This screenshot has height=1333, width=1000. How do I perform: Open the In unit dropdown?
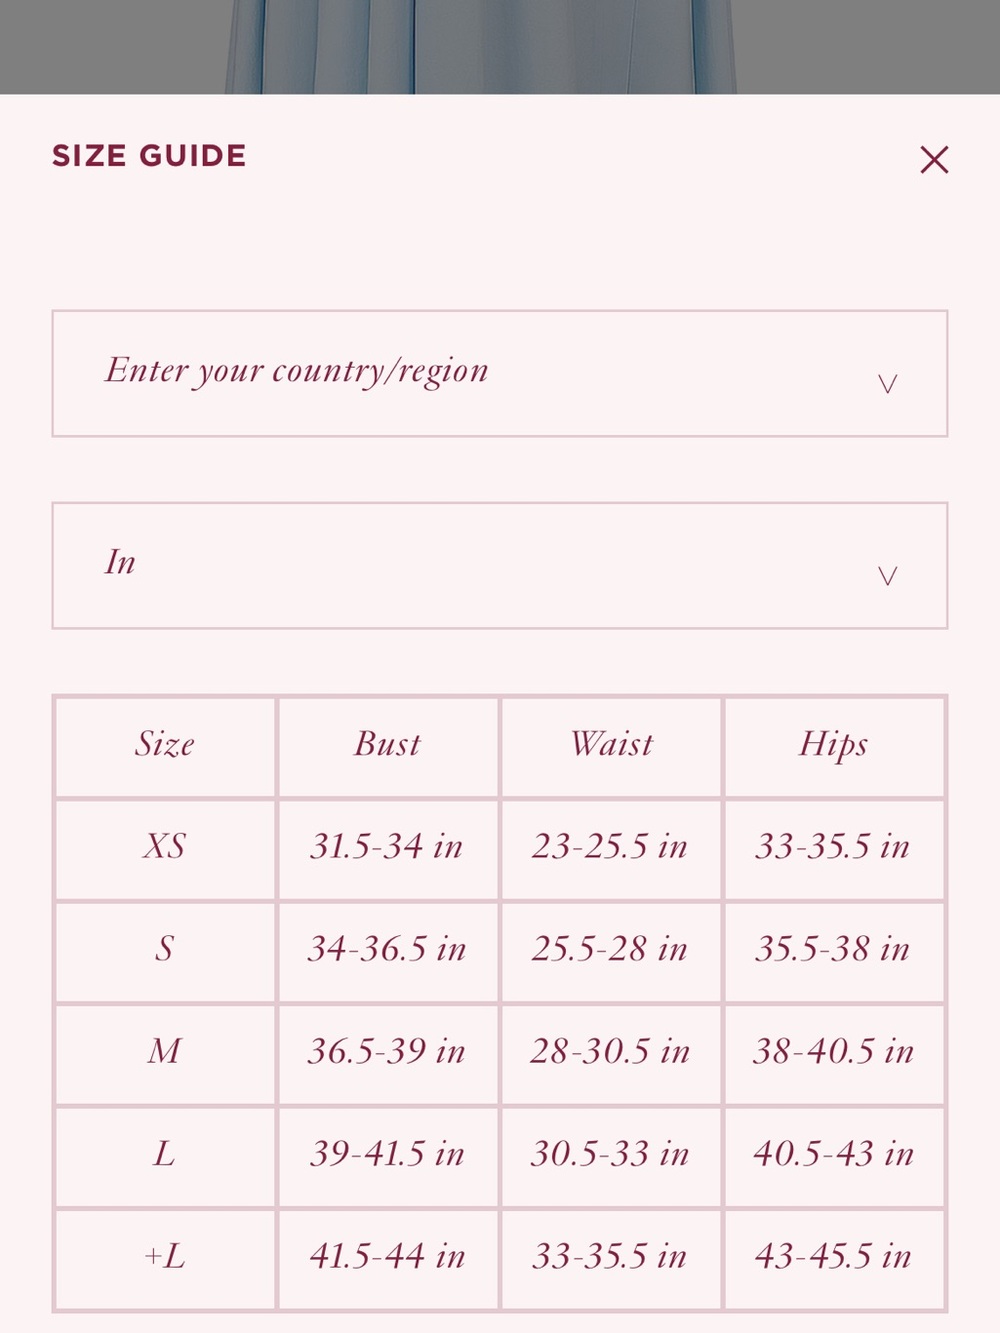(x=500, y=565)
